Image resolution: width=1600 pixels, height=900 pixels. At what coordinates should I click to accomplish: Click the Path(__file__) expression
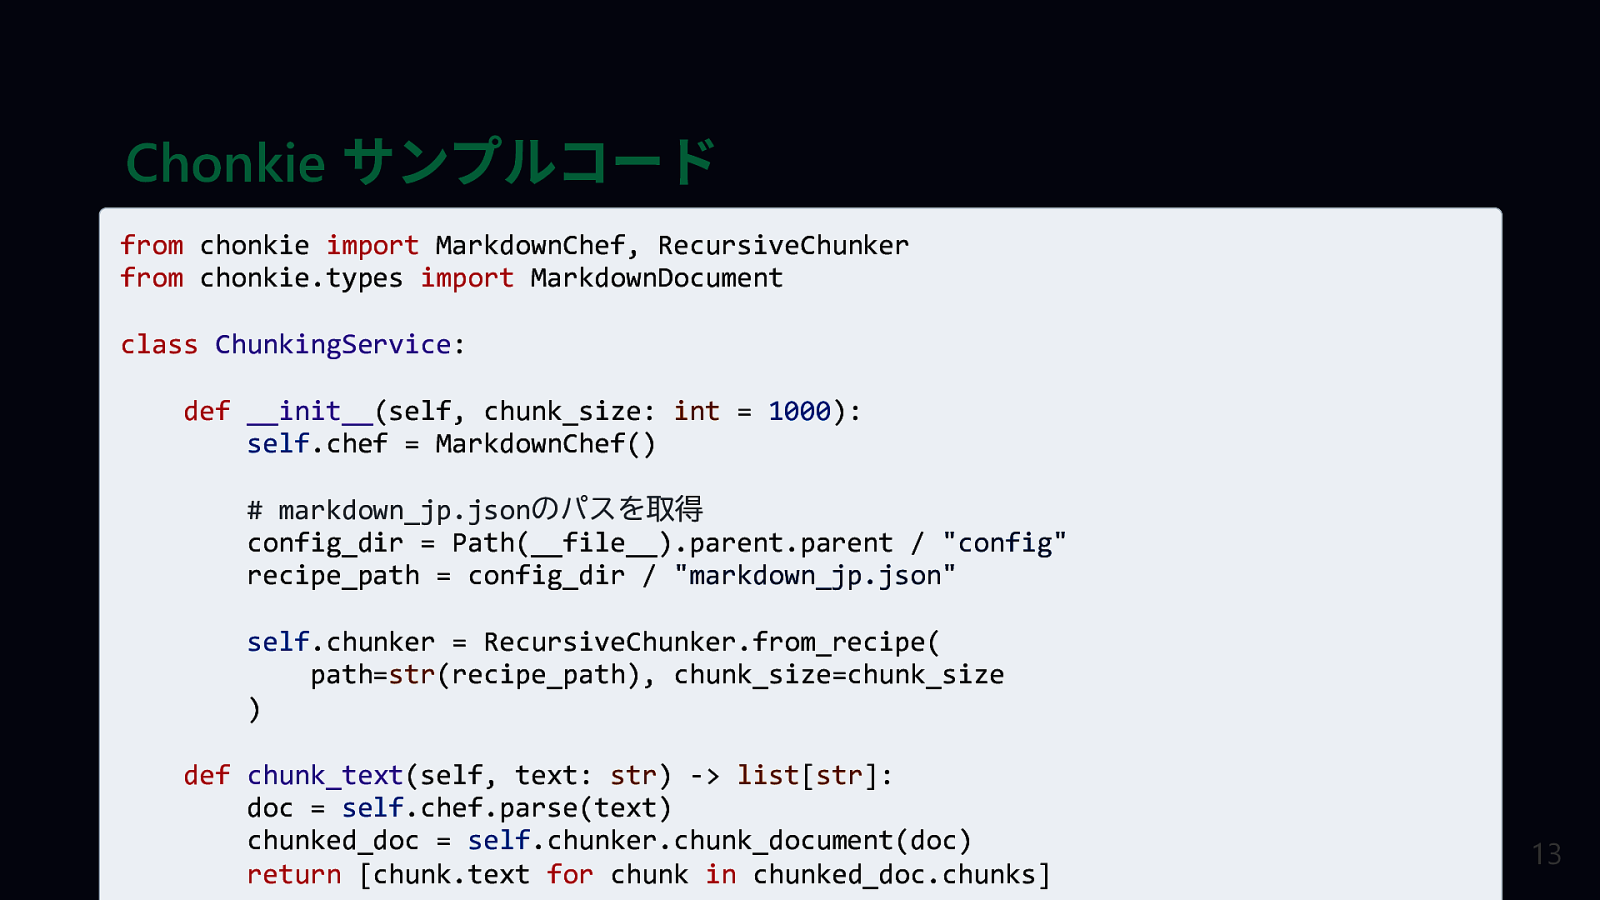pos(561,543)
